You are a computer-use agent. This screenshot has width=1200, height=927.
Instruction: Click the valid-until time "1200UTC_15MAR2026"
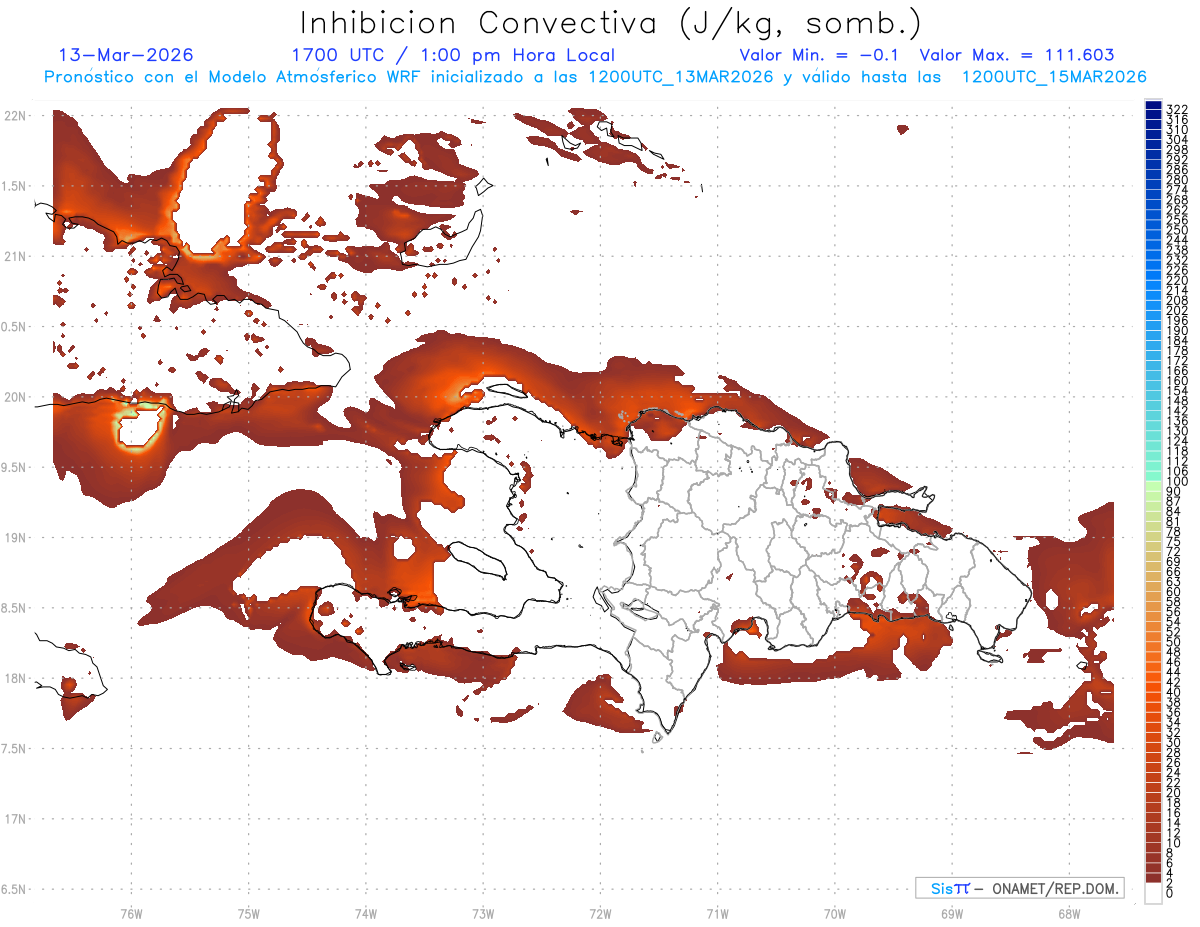pyautogui.click(x=1054, y=77)
